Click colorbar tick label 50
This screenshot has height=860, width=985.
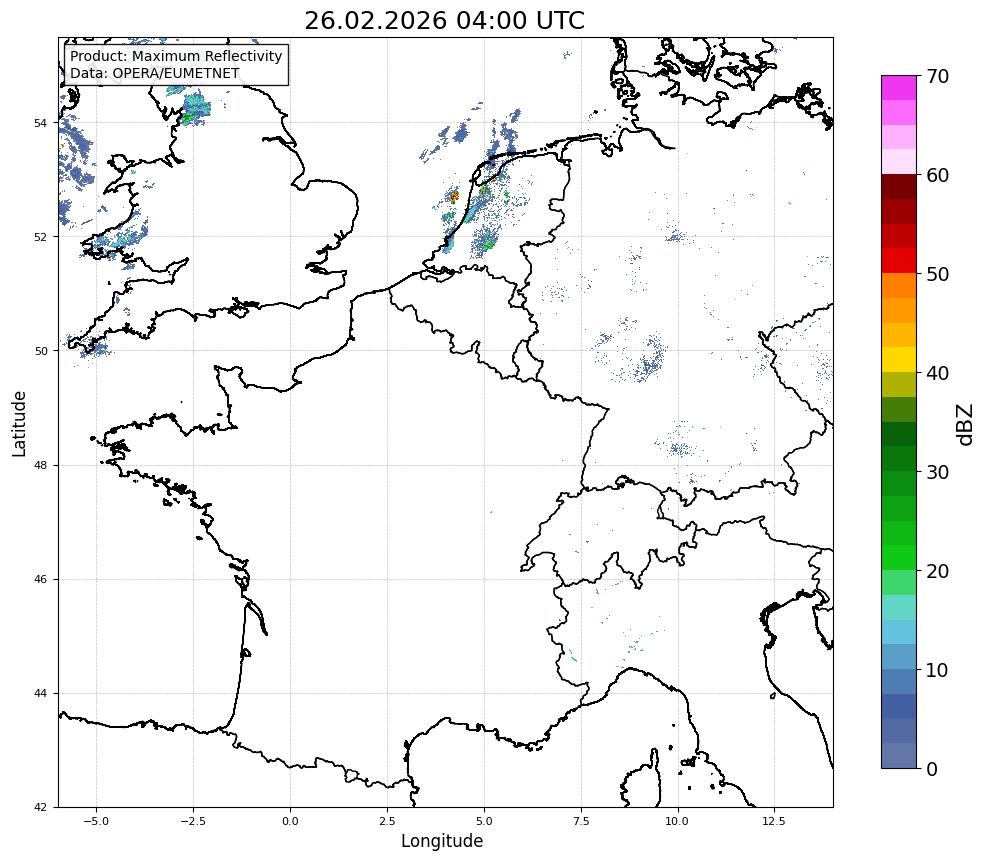(937, 275)
